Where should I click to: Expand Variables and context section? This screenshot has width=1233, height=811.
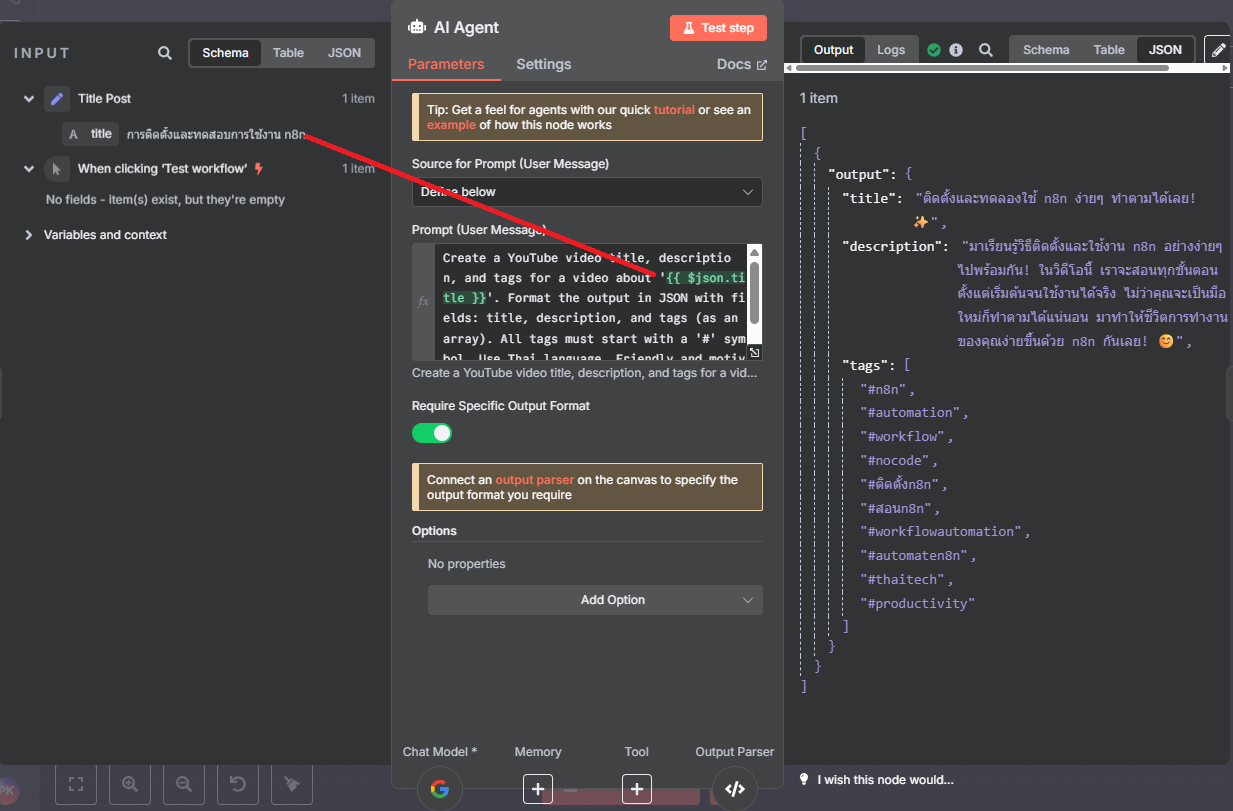click(x=28, y=235)
